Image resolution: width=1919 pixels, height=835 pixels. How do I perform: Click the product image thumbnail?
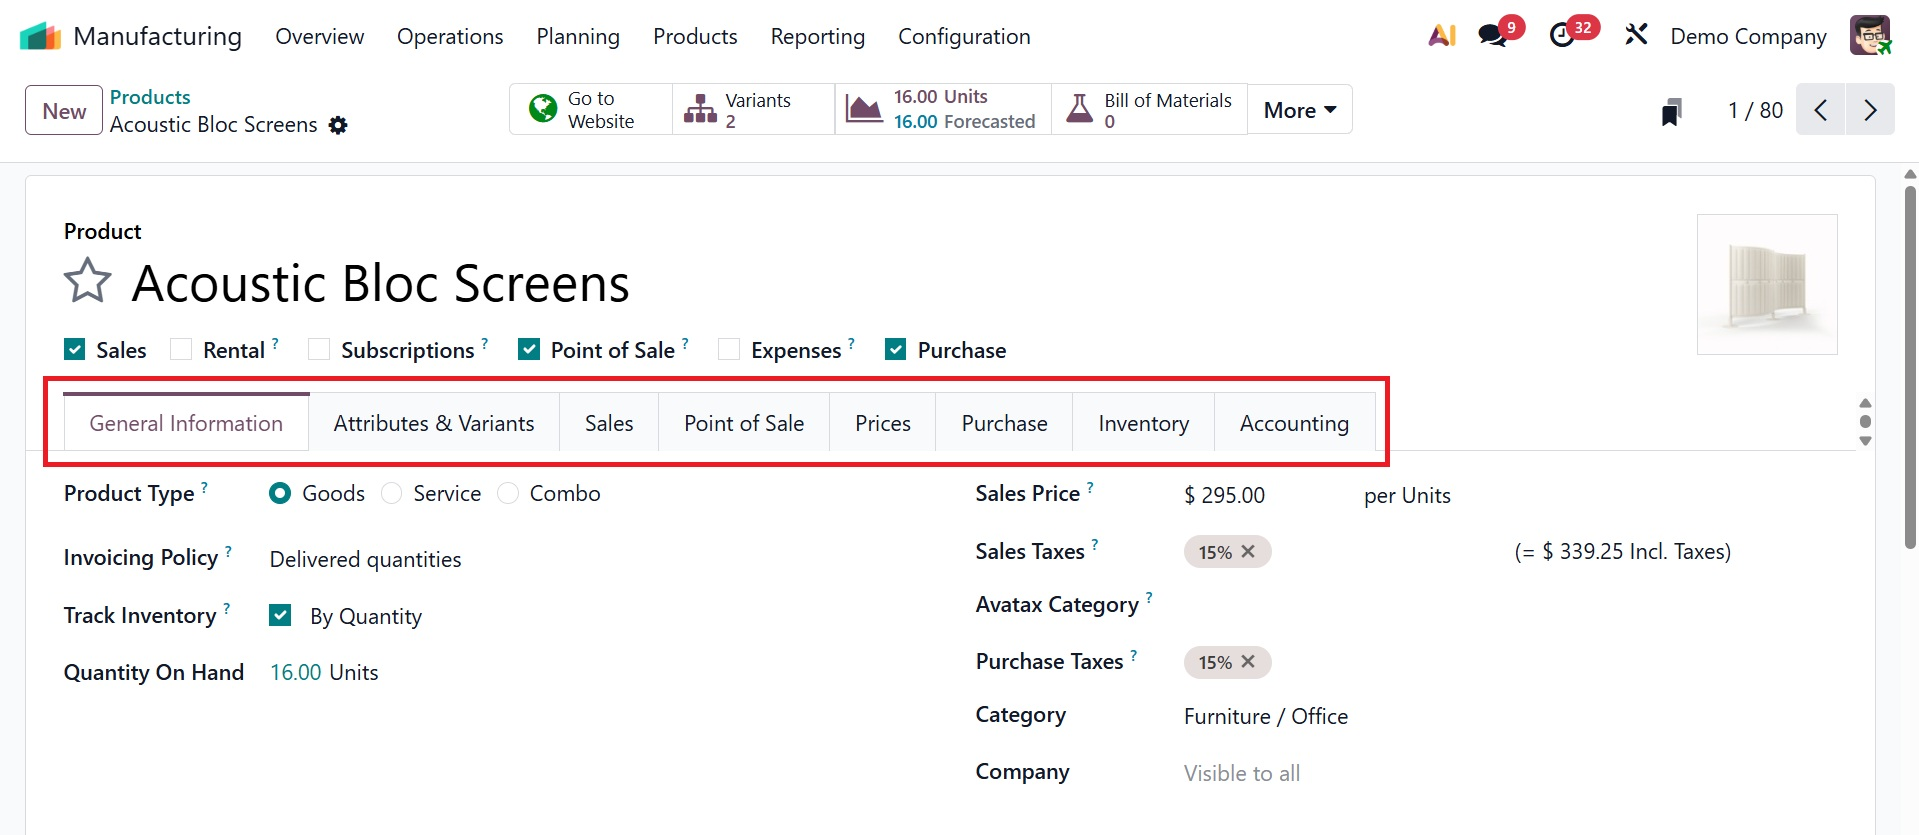click(1767, 284)
